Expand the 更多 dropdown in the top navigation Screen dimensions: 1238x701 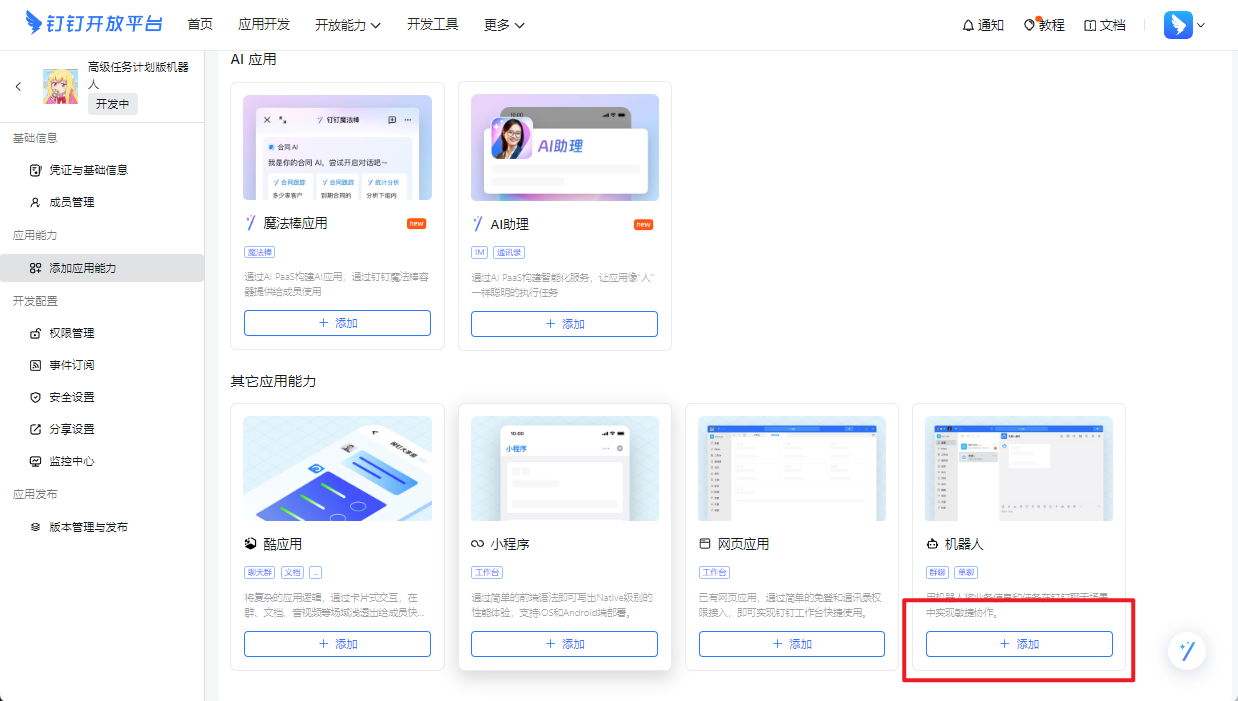tap(504, 25)
